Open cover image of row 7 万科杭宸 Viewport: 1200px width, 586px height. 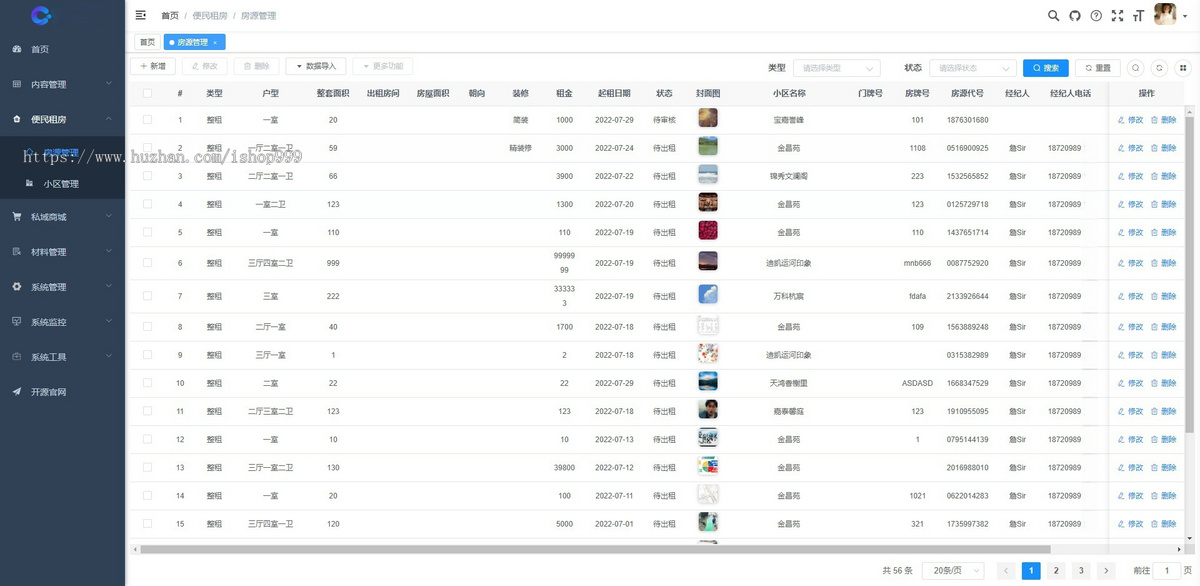click(708, 295)
